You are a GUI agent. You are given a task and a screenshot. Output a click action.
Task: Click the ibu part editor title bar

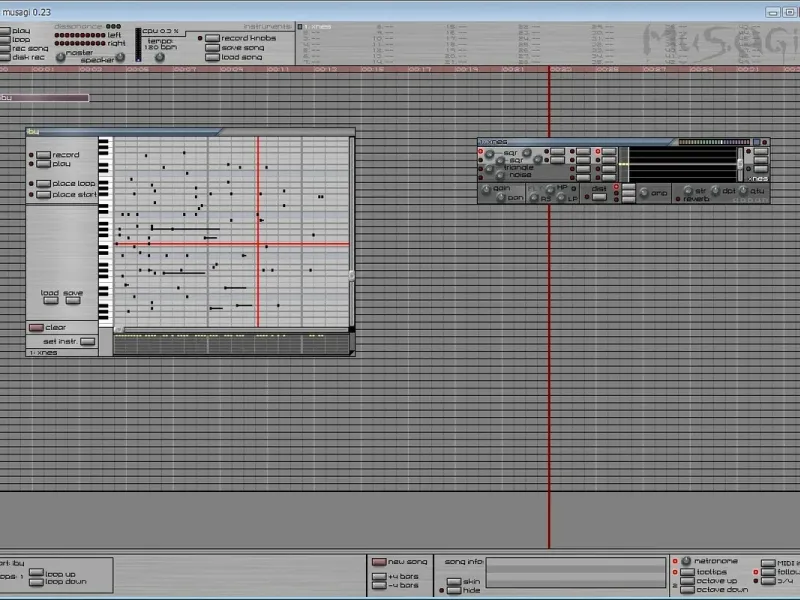pyautogui.click(x=190, y=132)
